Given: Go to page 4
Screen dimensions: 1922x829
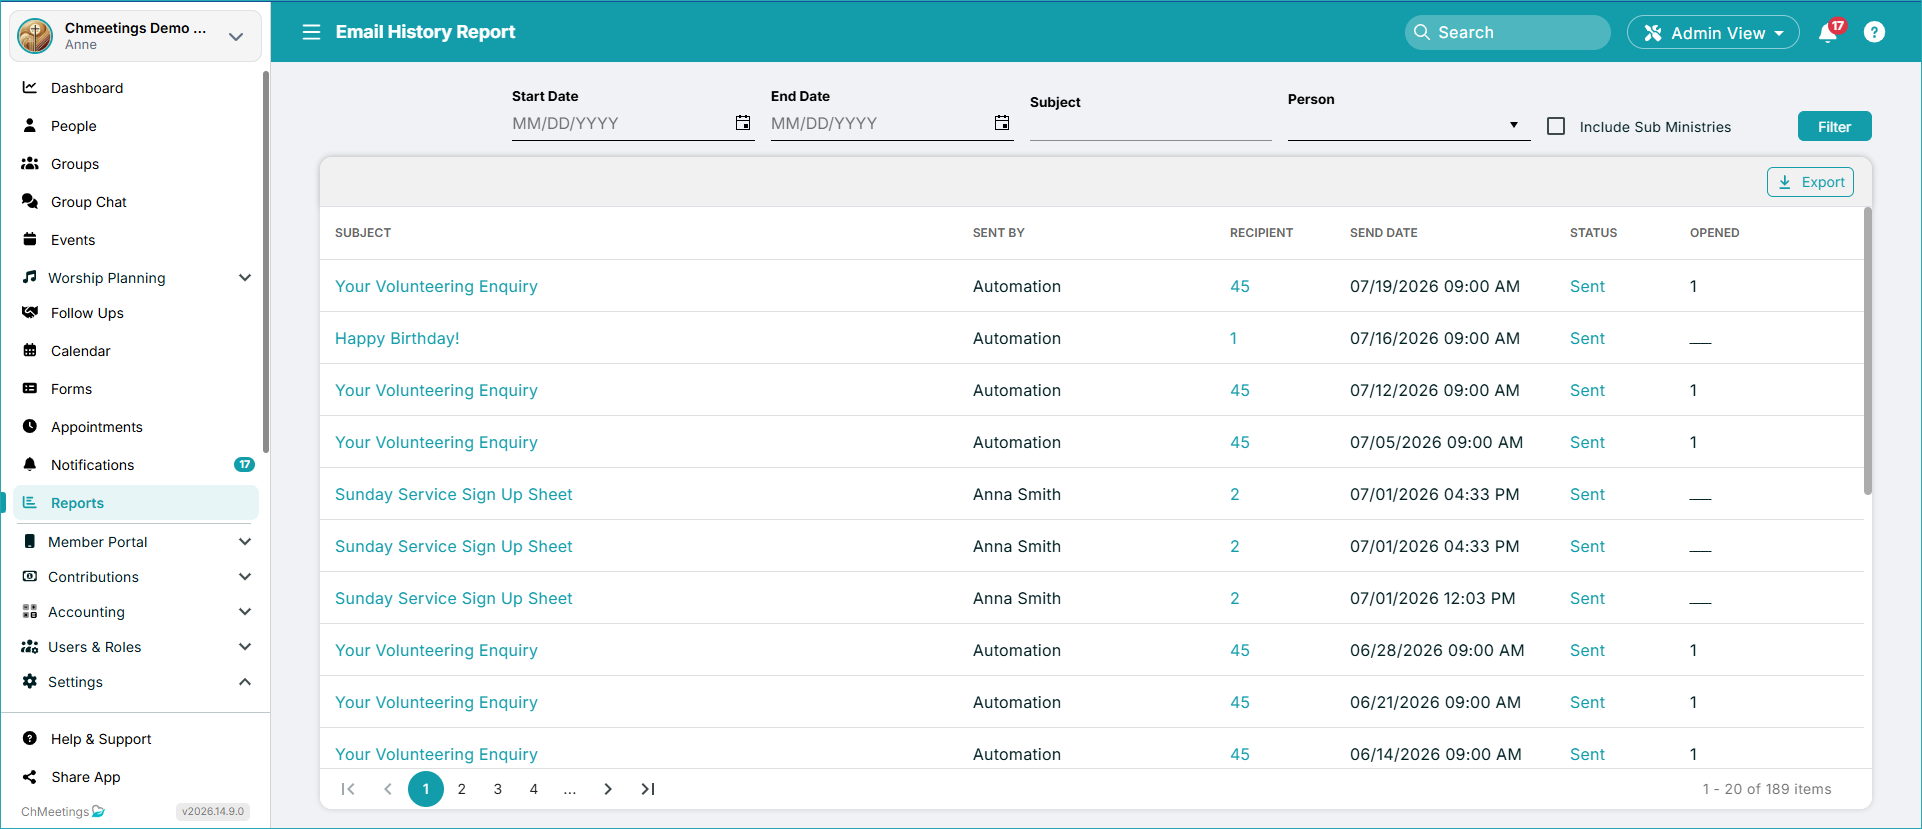Looking at the screenshot, I should pos(534,789).
